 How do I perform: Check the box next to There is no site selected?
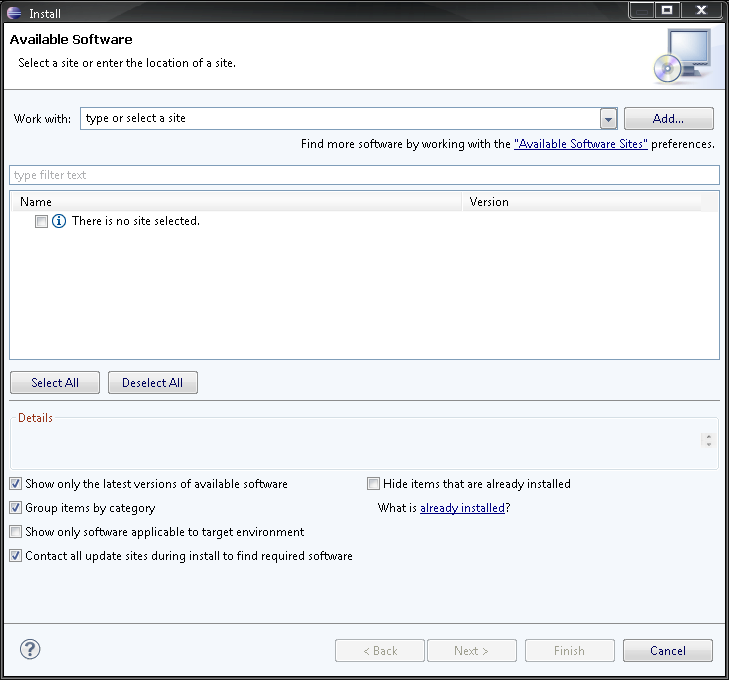click(x=41, y=221)
